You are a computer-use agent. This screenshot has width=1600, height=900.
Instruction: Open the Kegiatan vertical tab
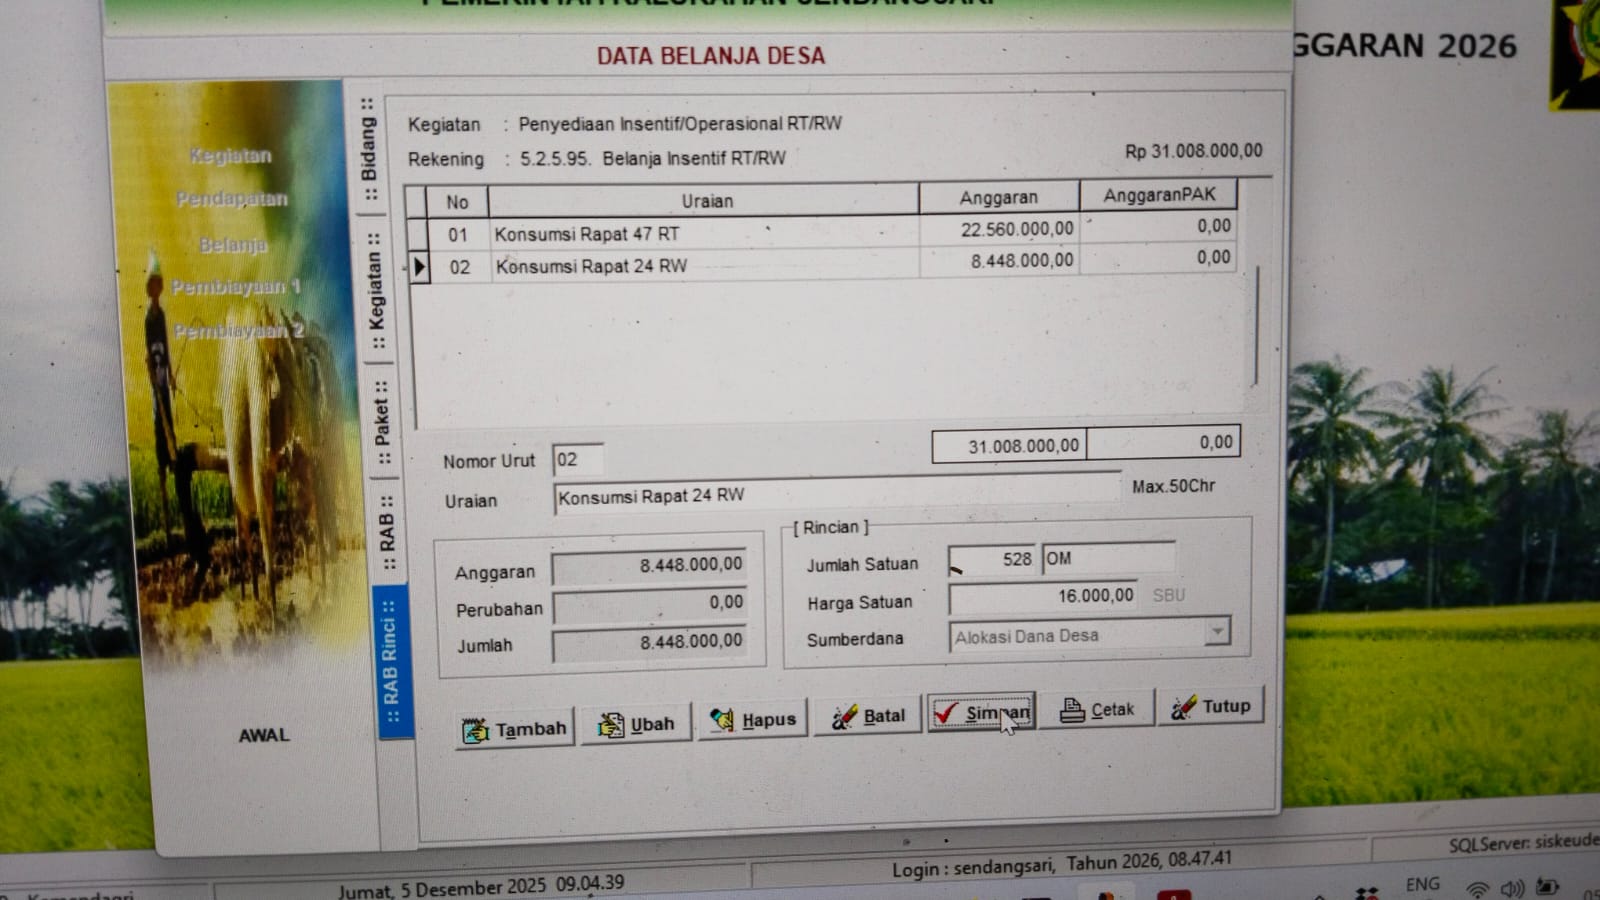[x=375, y=290]
